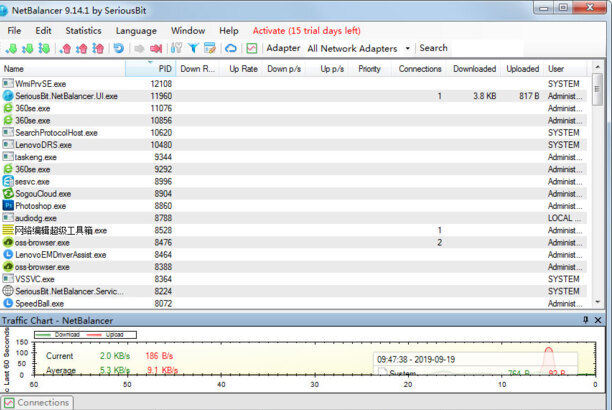The width and height of the screenshot is (612, 410).
Task: Sort by the Uploaded column header
Action: 522,69
